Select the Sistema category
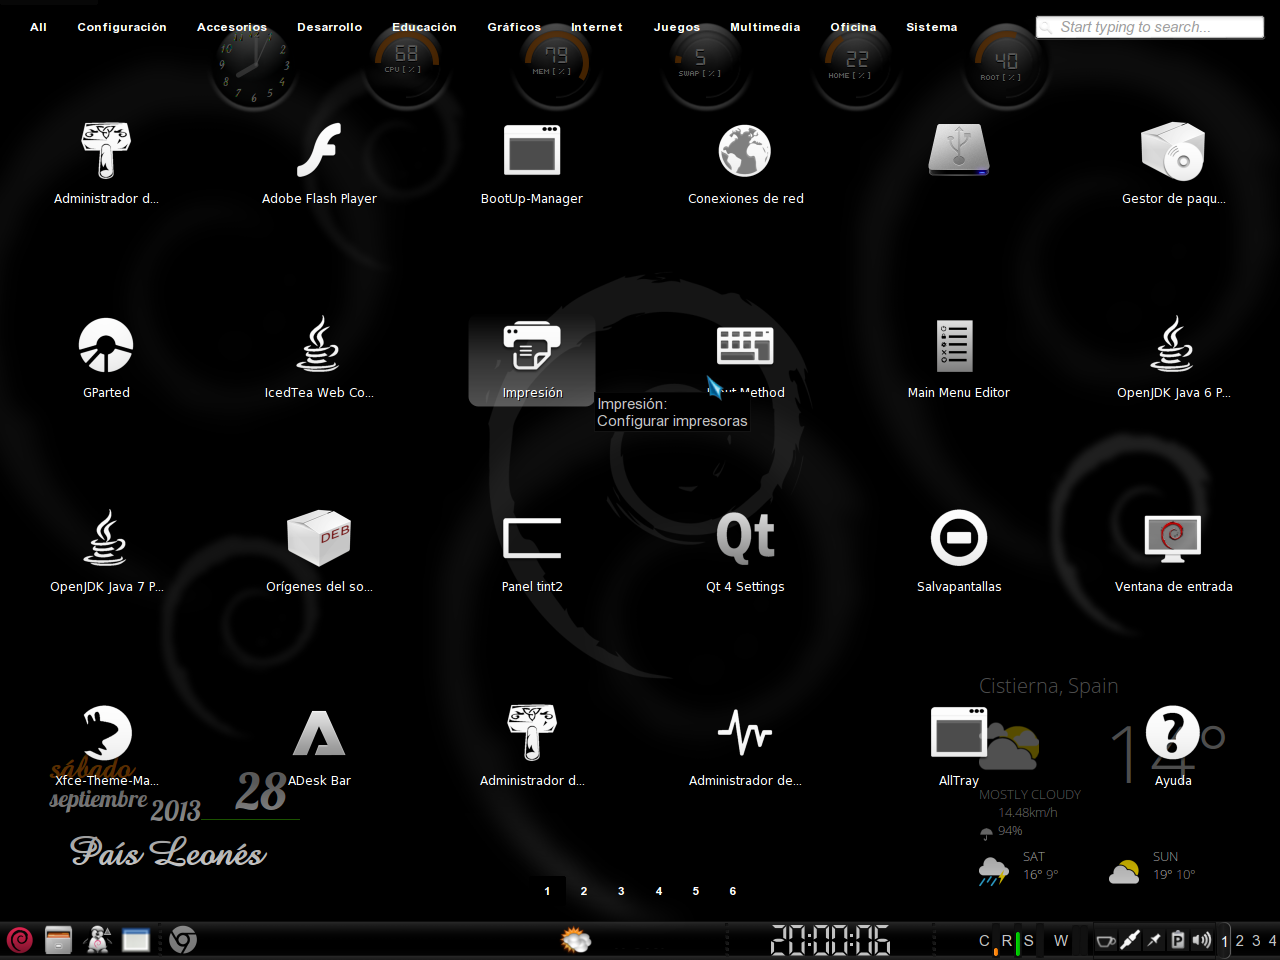The height and width of the screenshot is (960, 1280). 932,27
